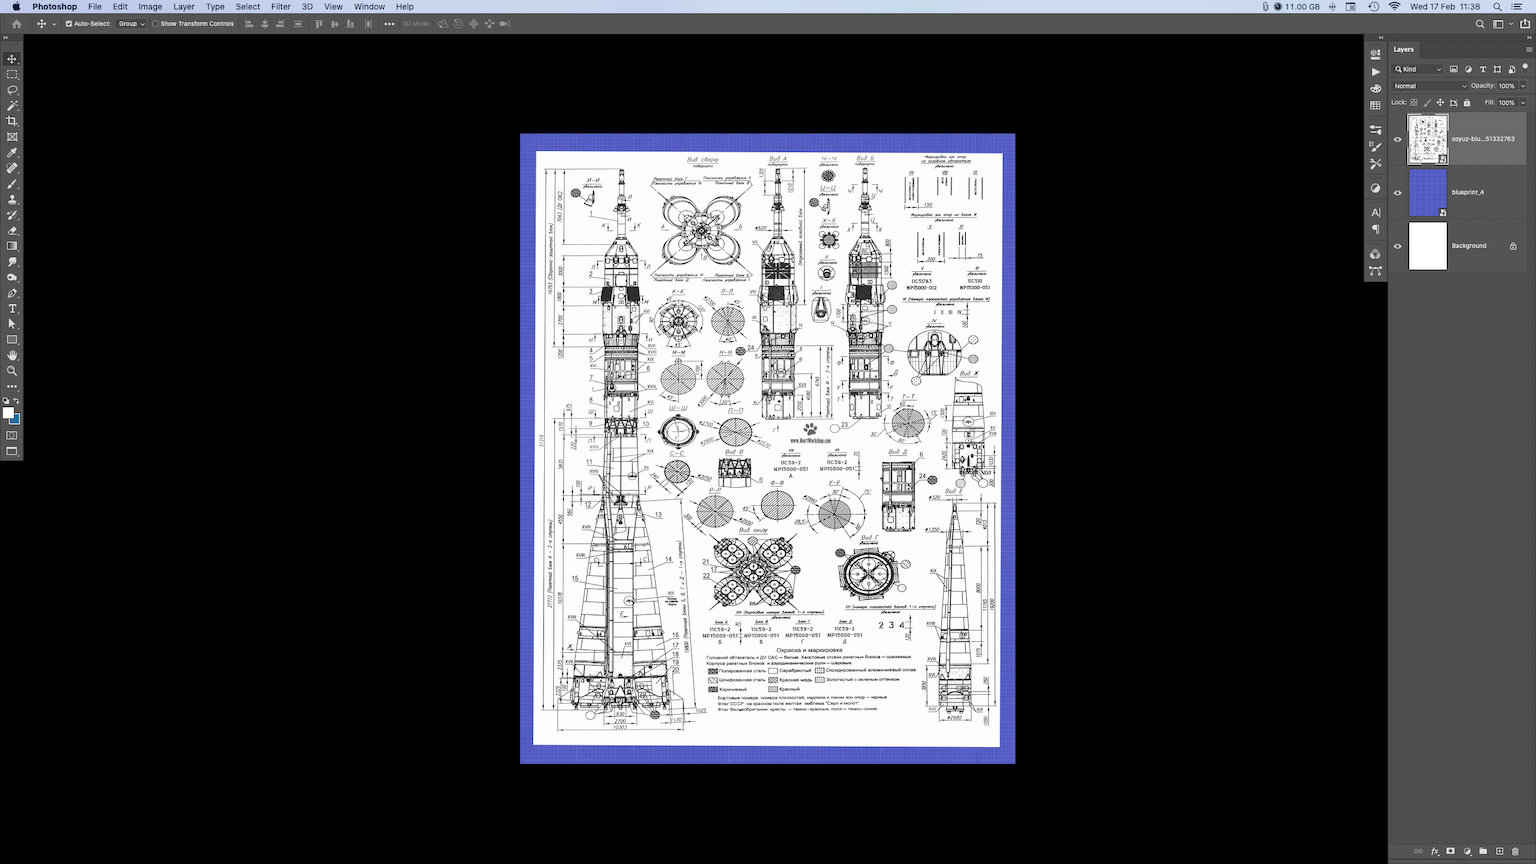The width and height of the screenshot is (1536, 864).
Task: Hide the Background layer with its eye icon
Action: coord(1398,246)
